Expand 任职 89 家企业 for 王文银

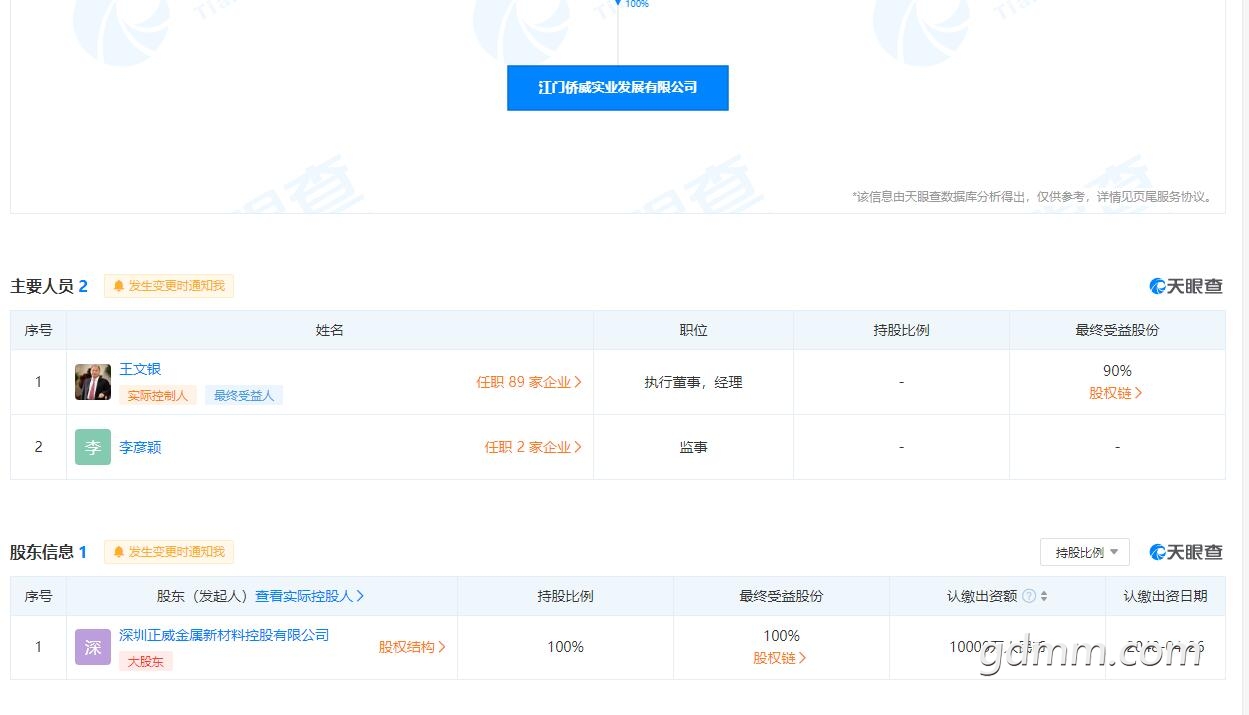click(x=529, y=382)
